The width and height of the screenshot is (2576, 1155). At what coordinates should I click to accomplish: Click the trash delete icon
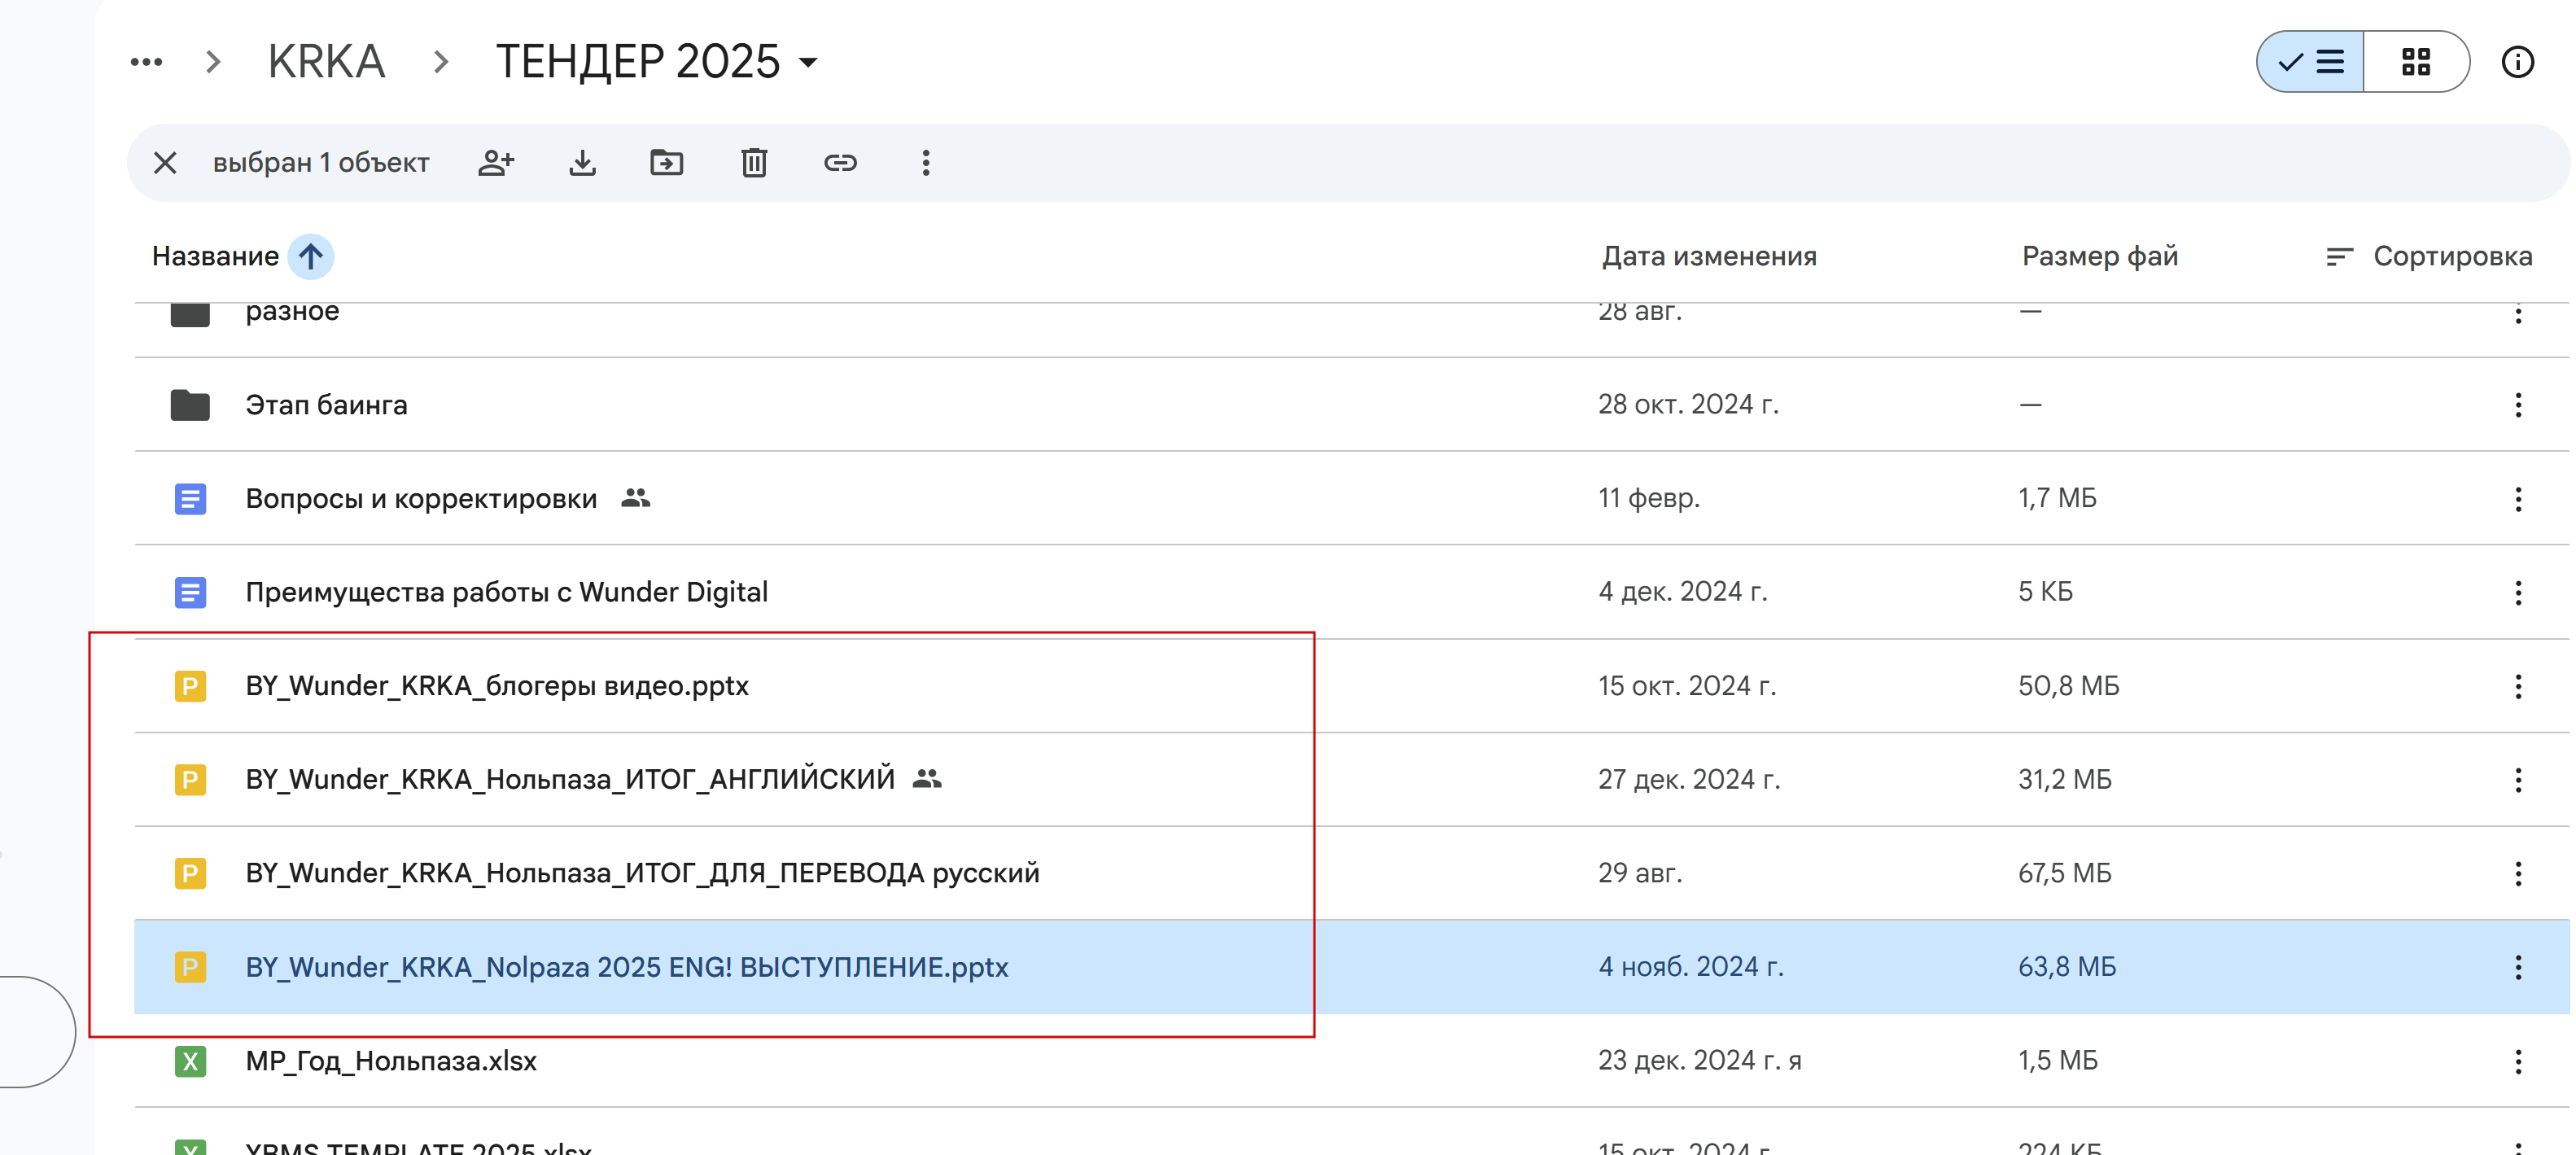point(754,163)
